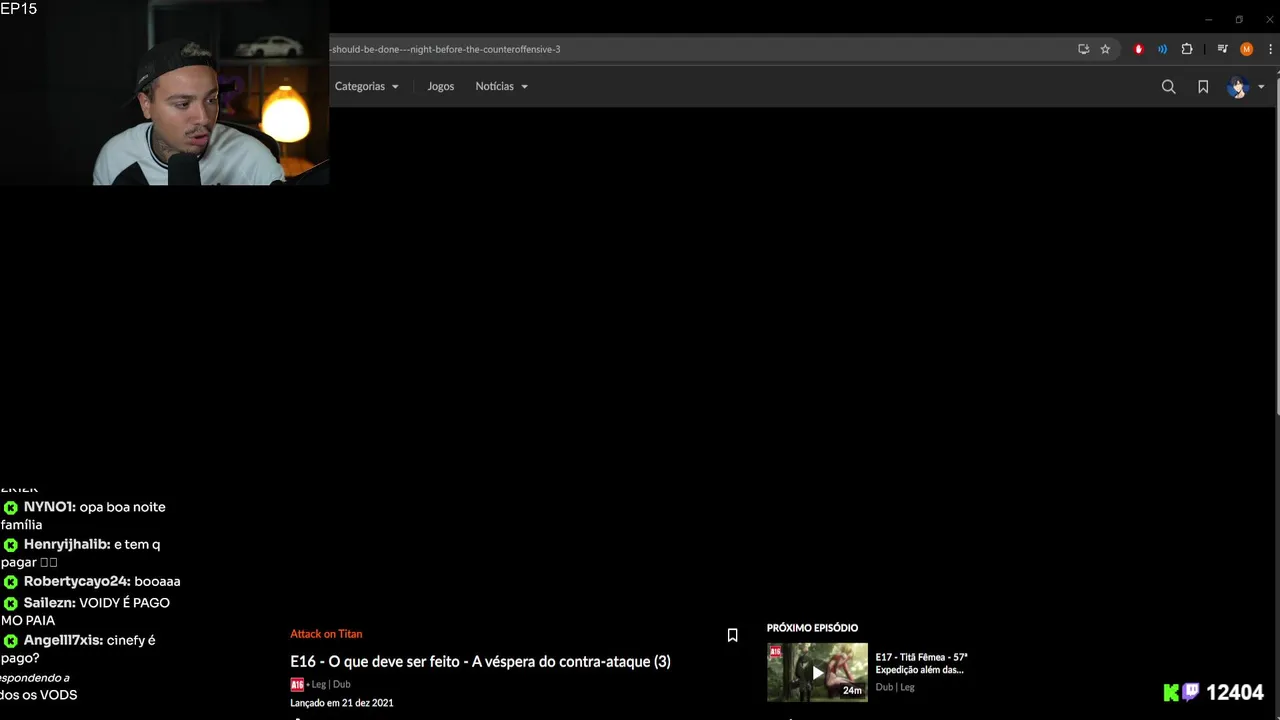Viewport: 1280px width, 720px height.
Task: Play next episode E17 thumbnail
Action: pyautogui.click(x=817, y=672)
